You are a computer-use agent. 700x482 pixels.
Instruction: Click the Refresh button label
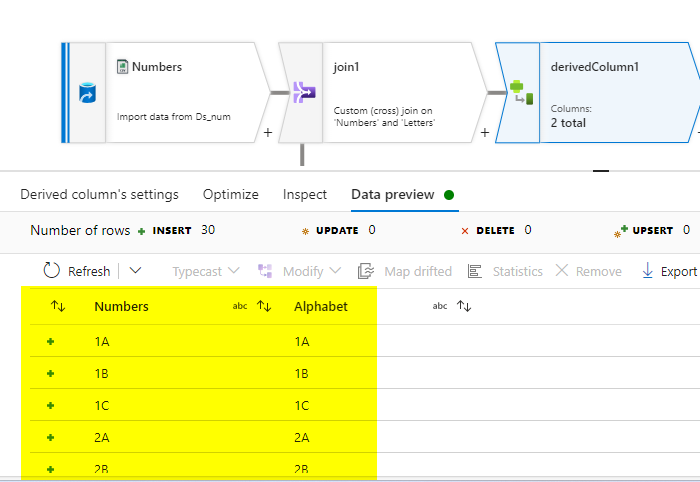[89, 271]
